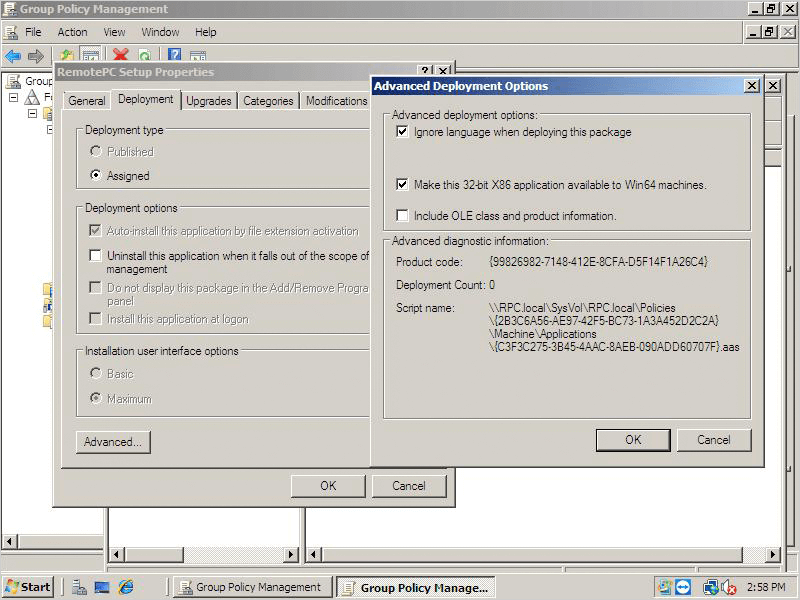Image resolution: width=800 pixels, height=600 pixels.
Task: Click the Forward arrow in the toolbar
Action: (36, 56)
